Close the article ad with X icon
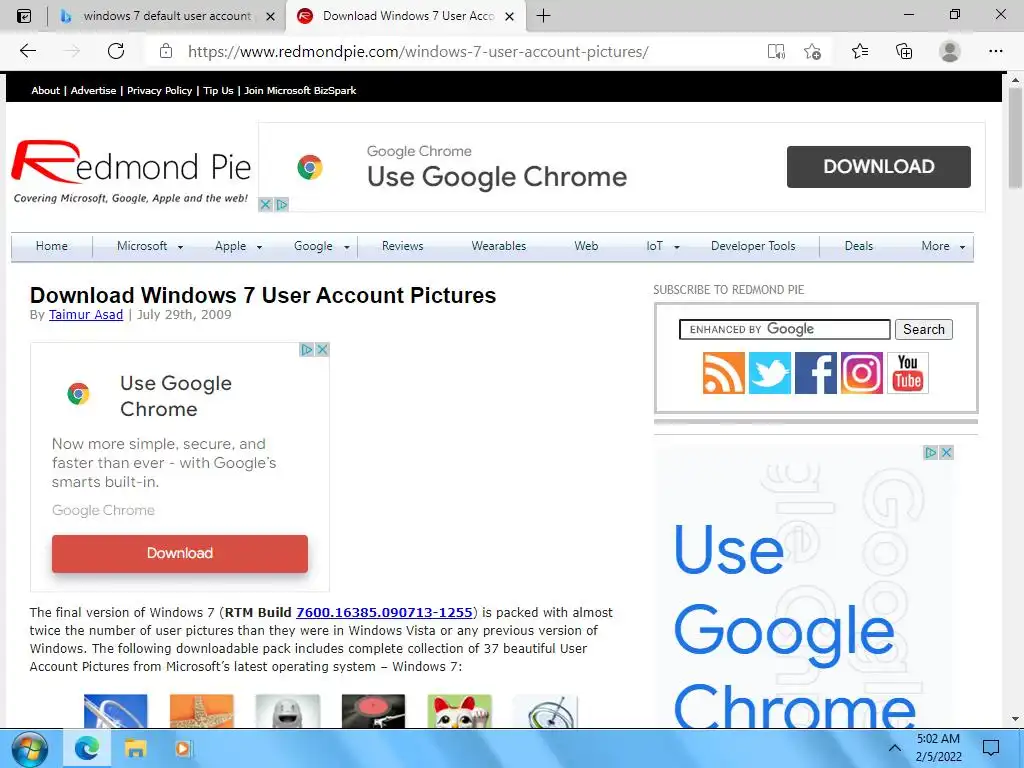 322,349
